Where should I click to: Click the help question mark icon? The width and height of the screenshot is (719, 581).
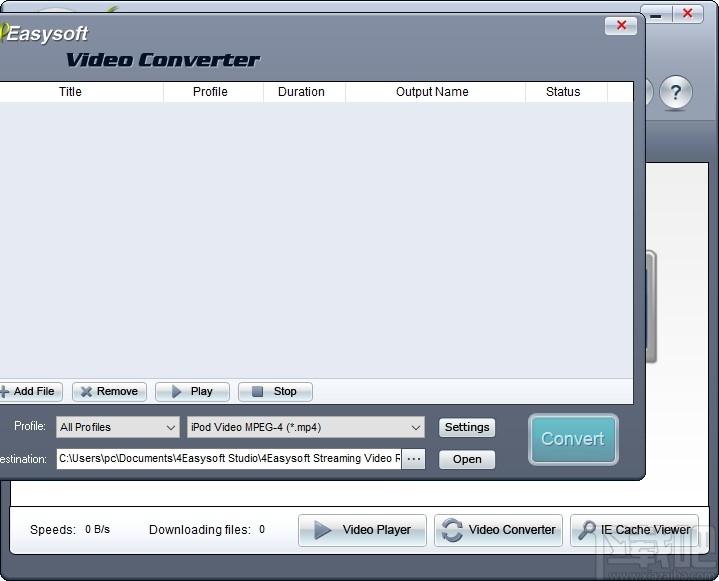click(x=676, y=93)
